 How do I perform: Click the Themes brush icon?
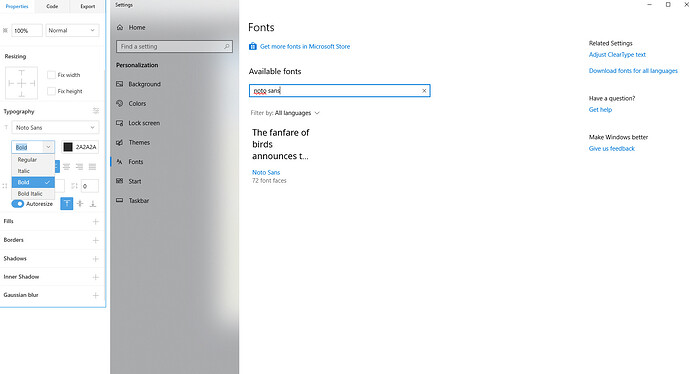tap(119, 142)
